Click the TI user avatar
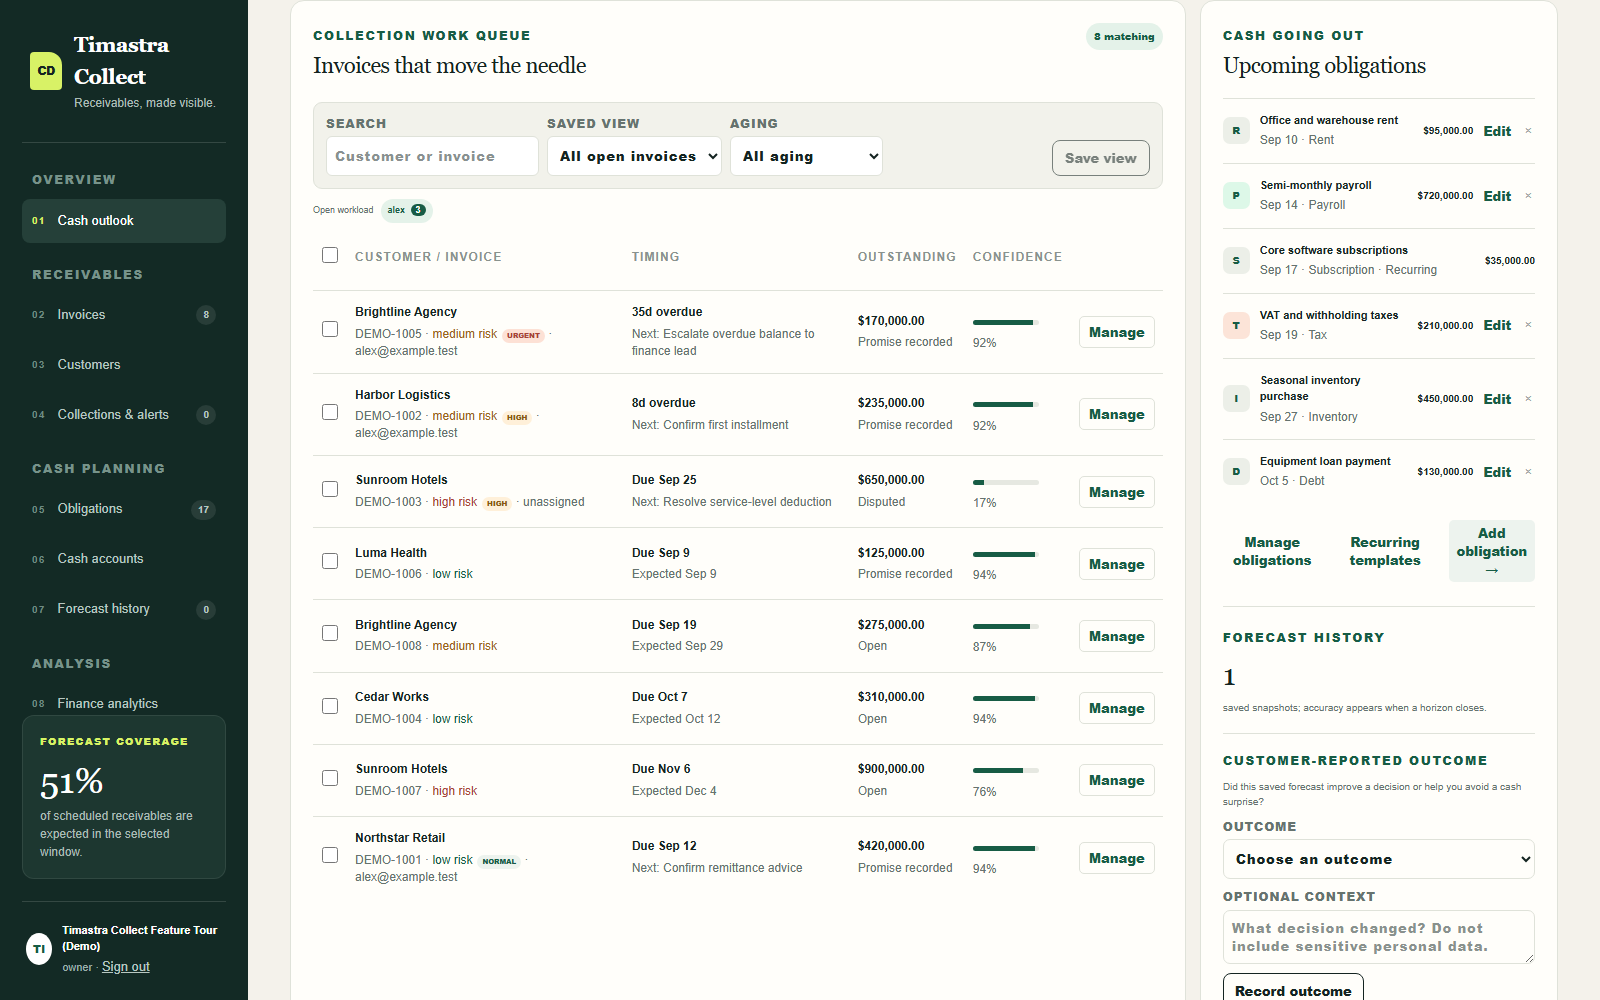Image resolution: width=1600 pixels, height=1000 pixels. [x=39, y=948]
